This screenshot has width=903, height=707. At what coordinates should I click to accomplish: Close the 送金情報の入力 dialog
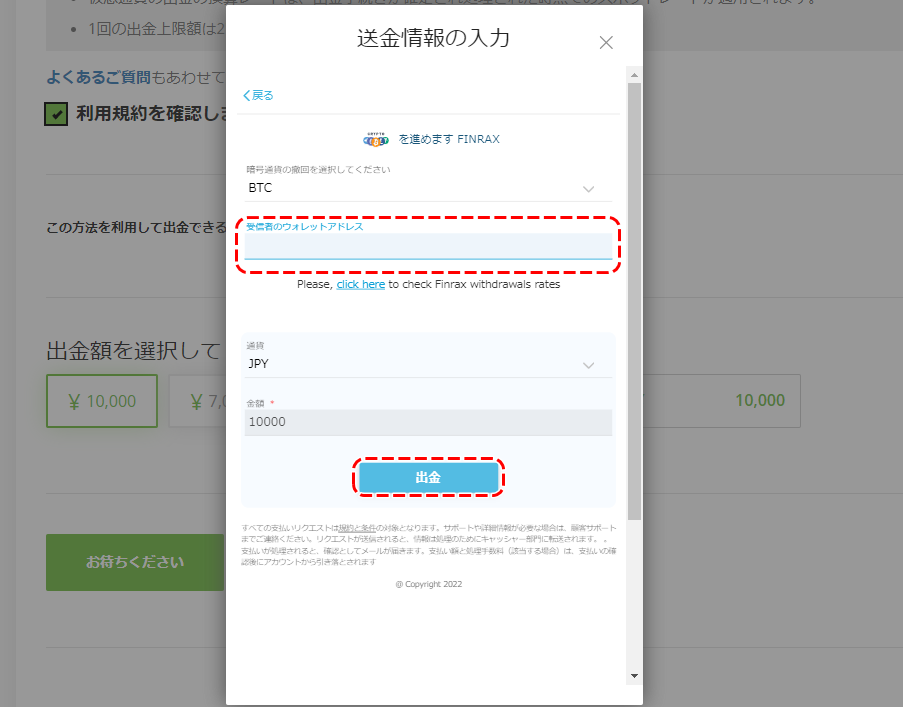point(605,43)
